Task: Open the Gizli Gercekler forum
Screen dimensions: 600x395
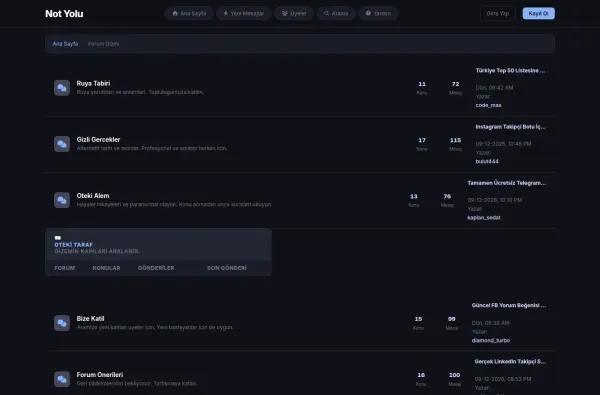Action: click(x=98, y=139)
